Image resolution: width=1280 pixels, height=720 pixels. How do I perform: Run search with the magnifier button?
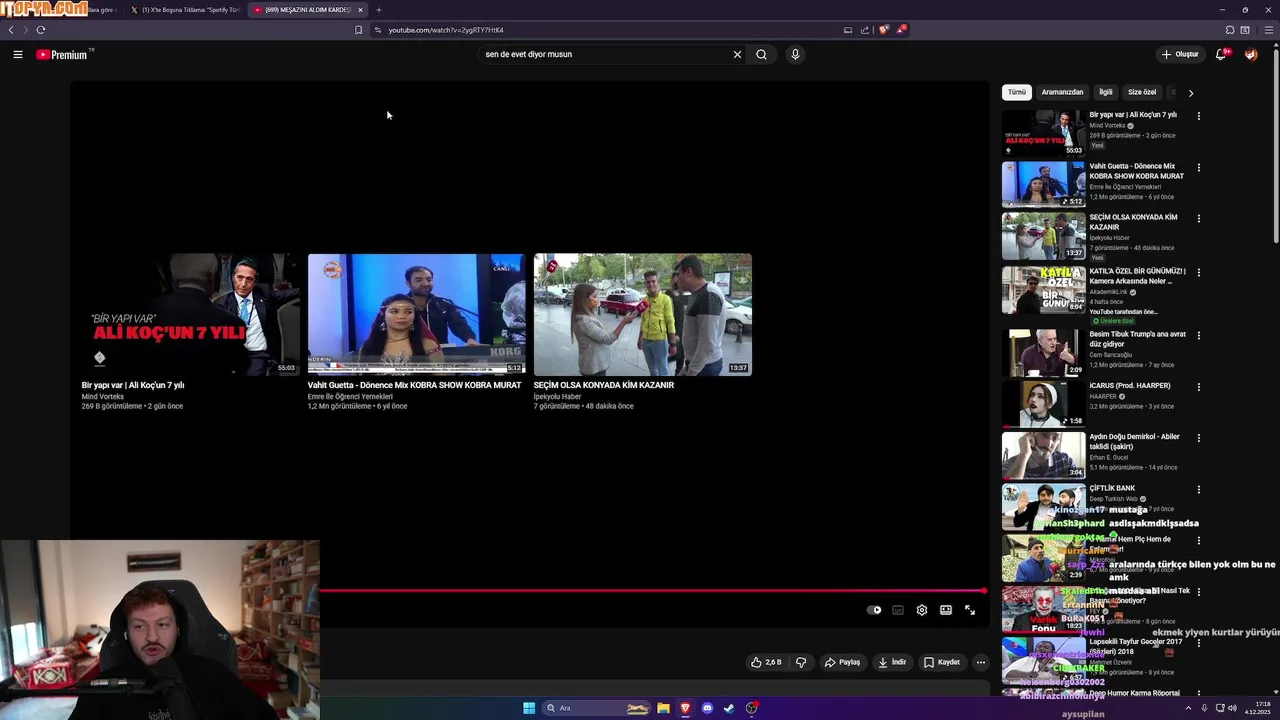coord(761,54)
